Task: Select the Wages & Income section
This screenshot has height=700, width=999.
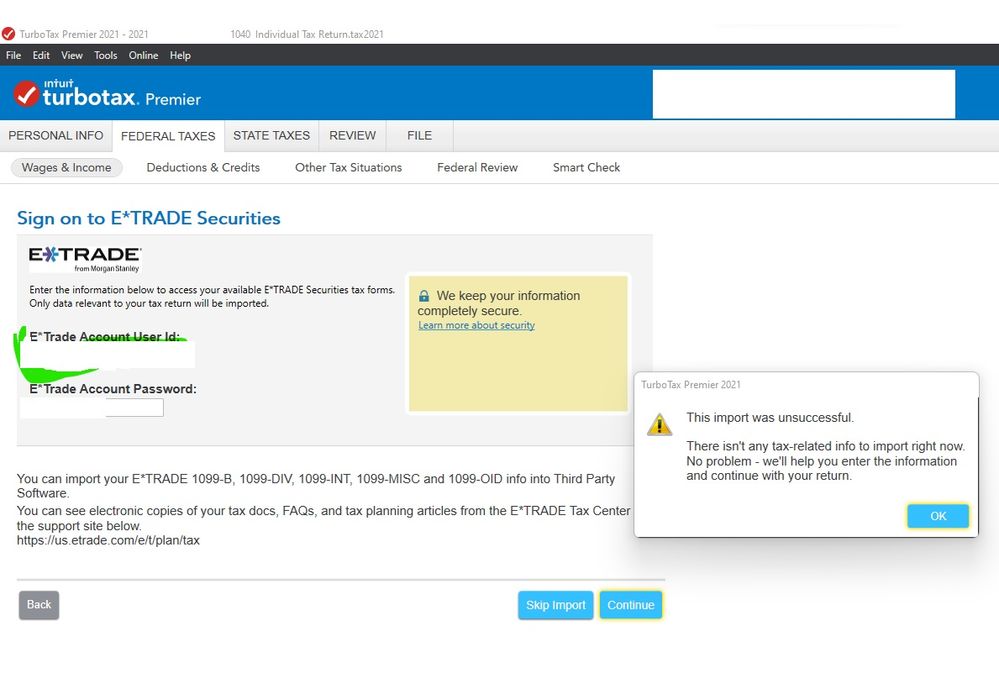Action: pyautogui.click(x=66, y=168)
